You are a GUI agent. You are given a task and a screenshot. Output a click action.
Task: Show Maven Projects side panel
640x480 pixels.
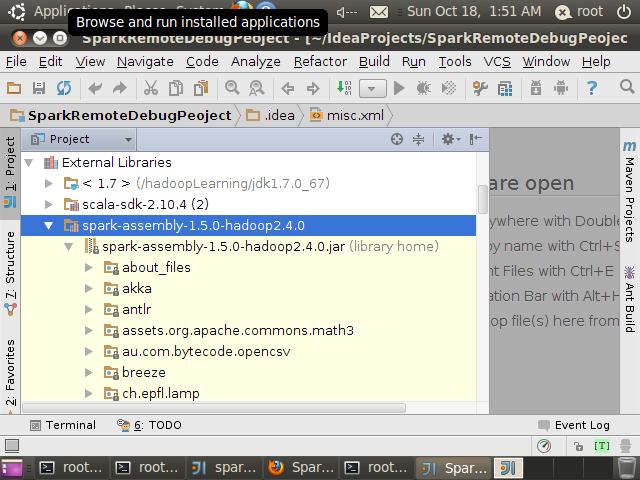pyautogui.click(x=630, y=191)
